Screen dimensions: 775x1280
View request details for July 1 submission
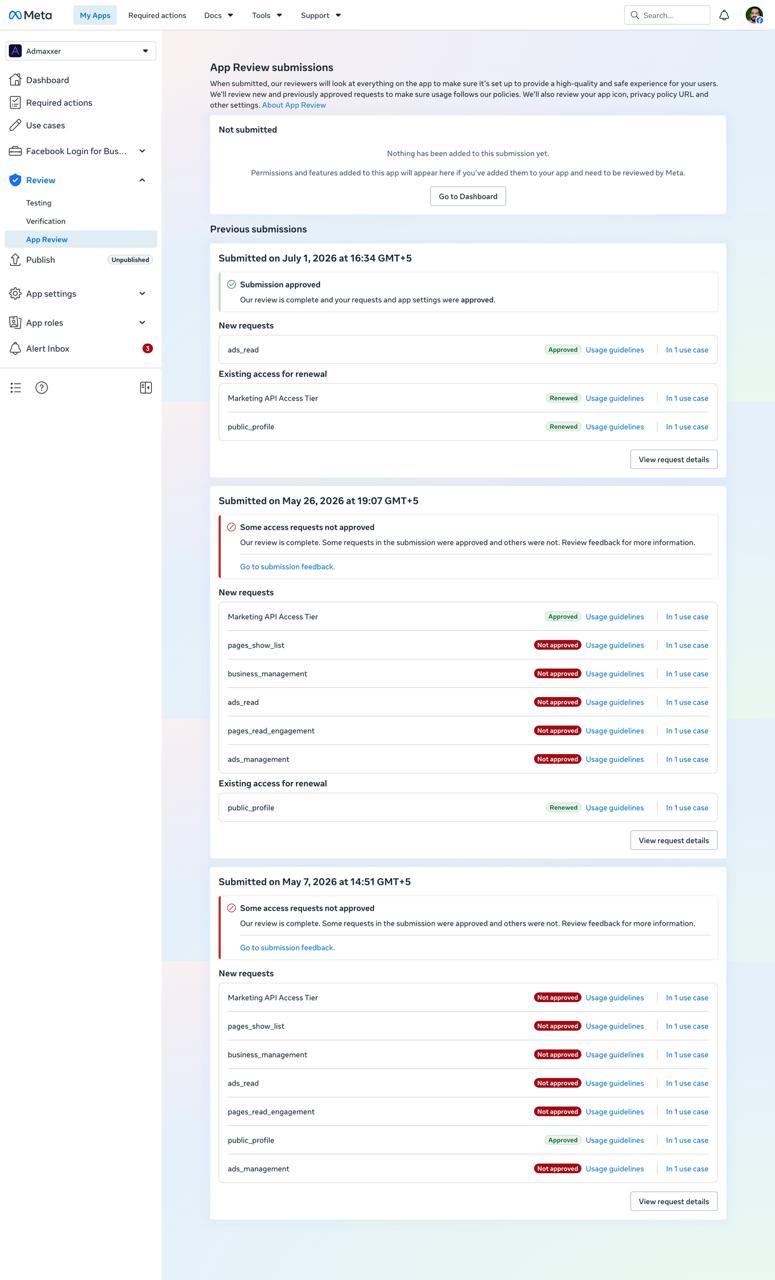(674, 459)
